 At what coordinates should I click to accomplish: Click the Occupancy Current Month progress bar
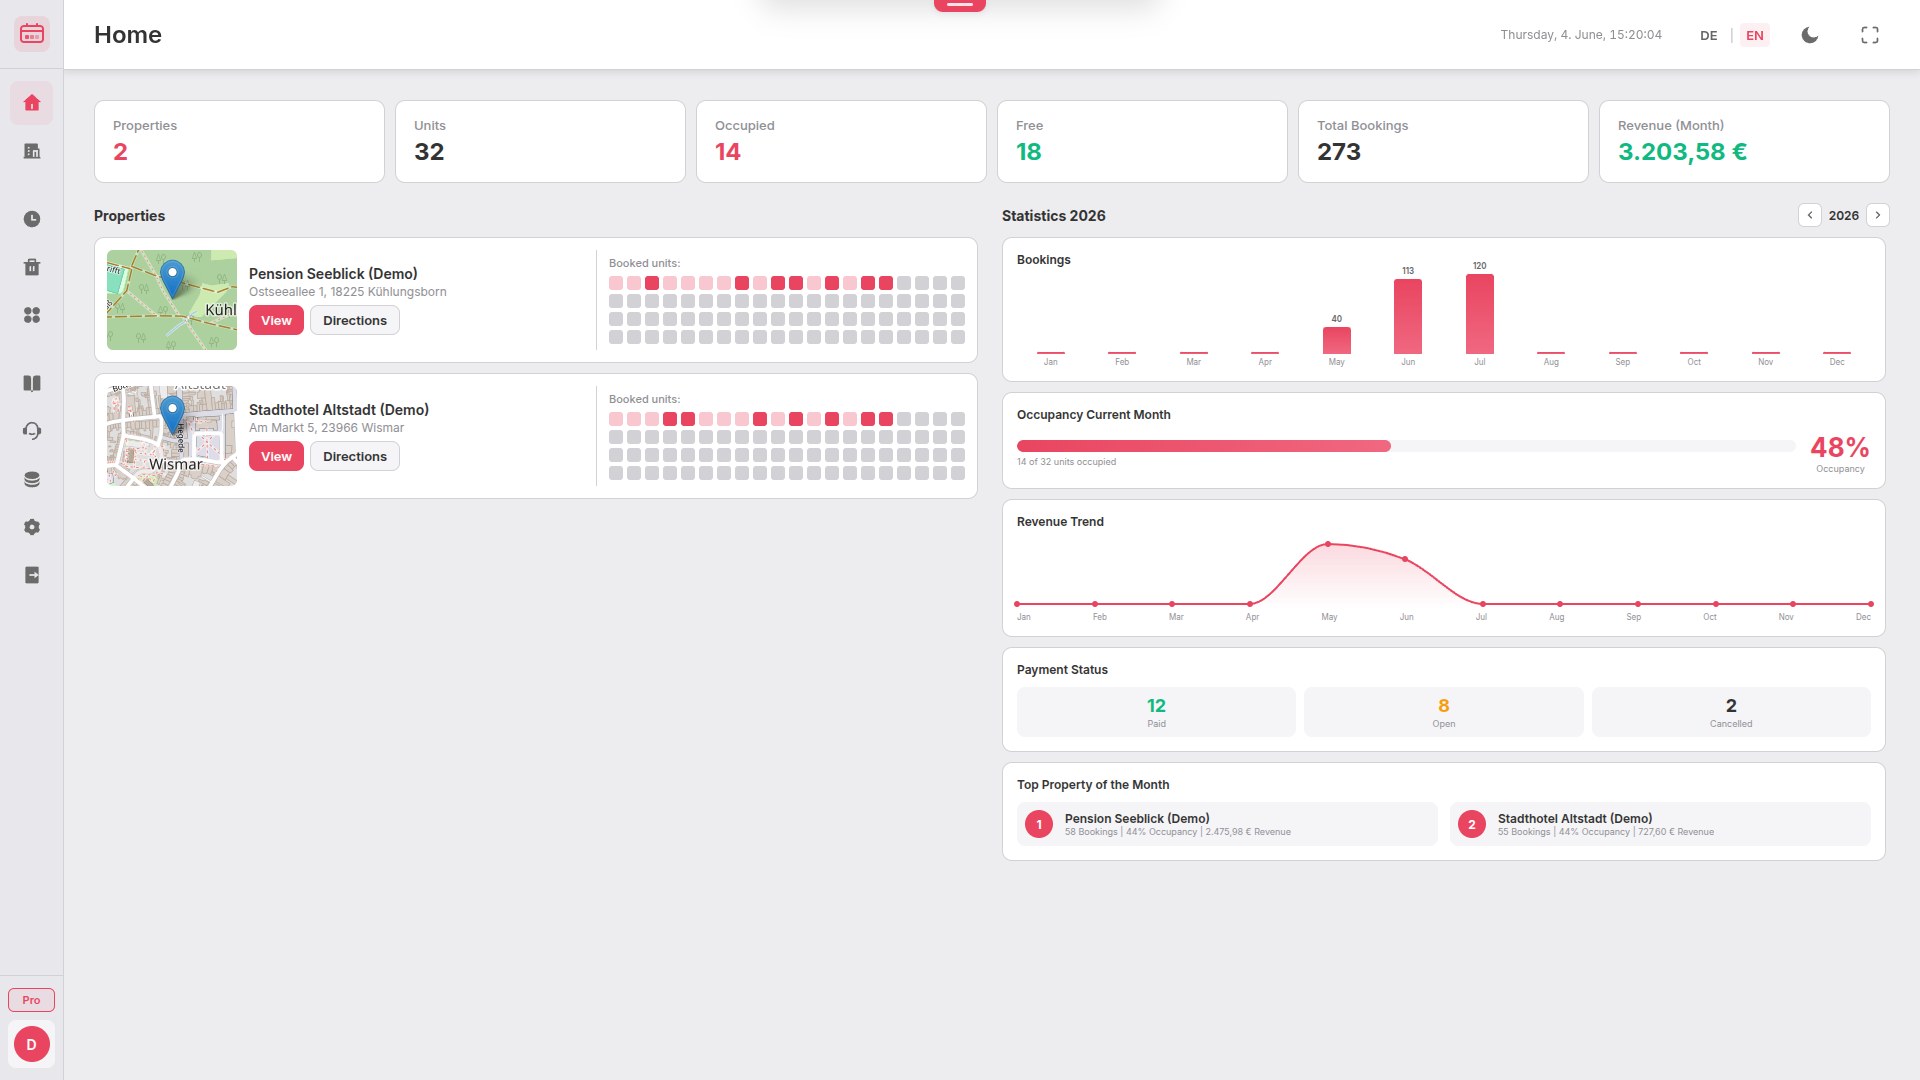[x=1406, y=446]
